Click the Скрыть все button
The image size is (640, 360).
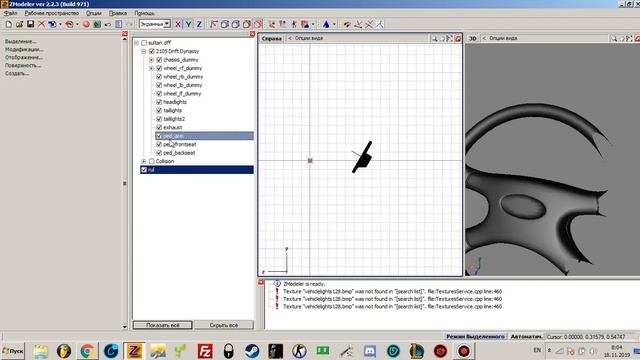[224, 325]
